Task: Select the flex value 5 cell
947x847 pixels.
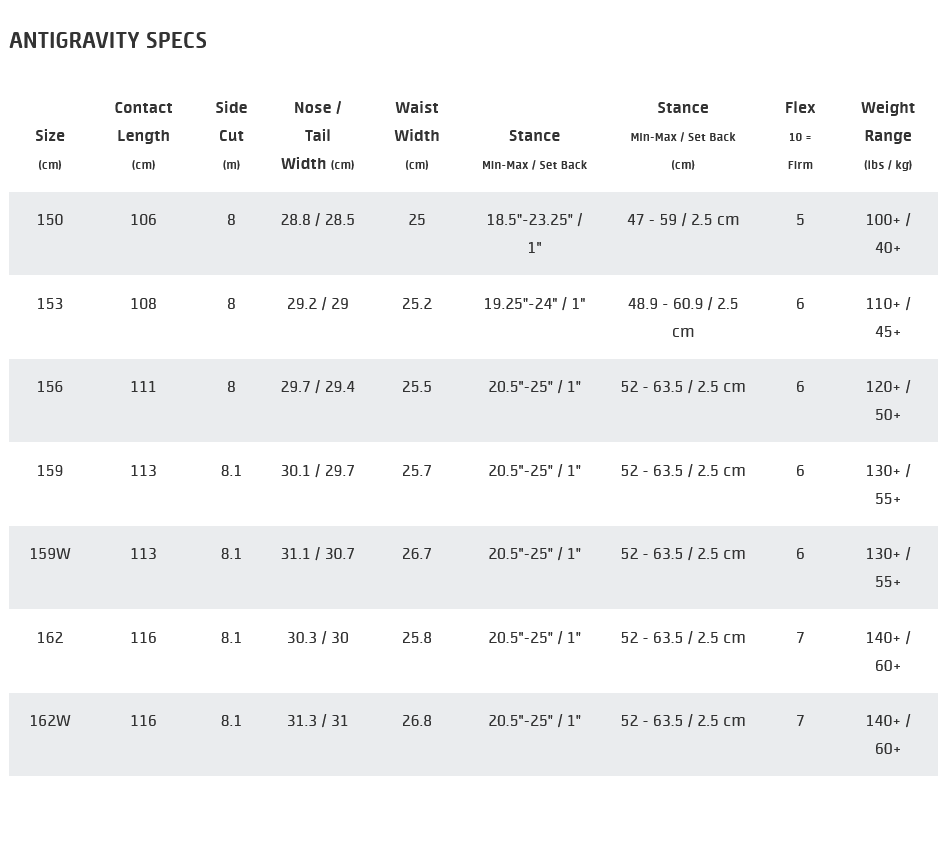Action: (x=800, y=220)
